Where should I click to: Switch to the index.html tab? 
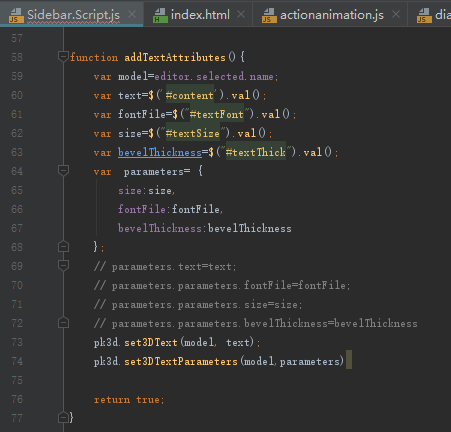tap(200, 15)
